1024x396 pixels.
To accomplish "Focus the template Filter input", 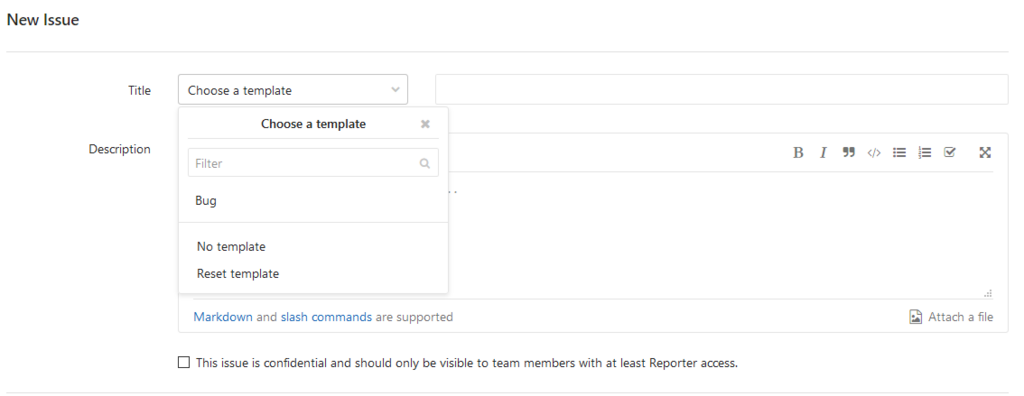I will coord(313,163).
